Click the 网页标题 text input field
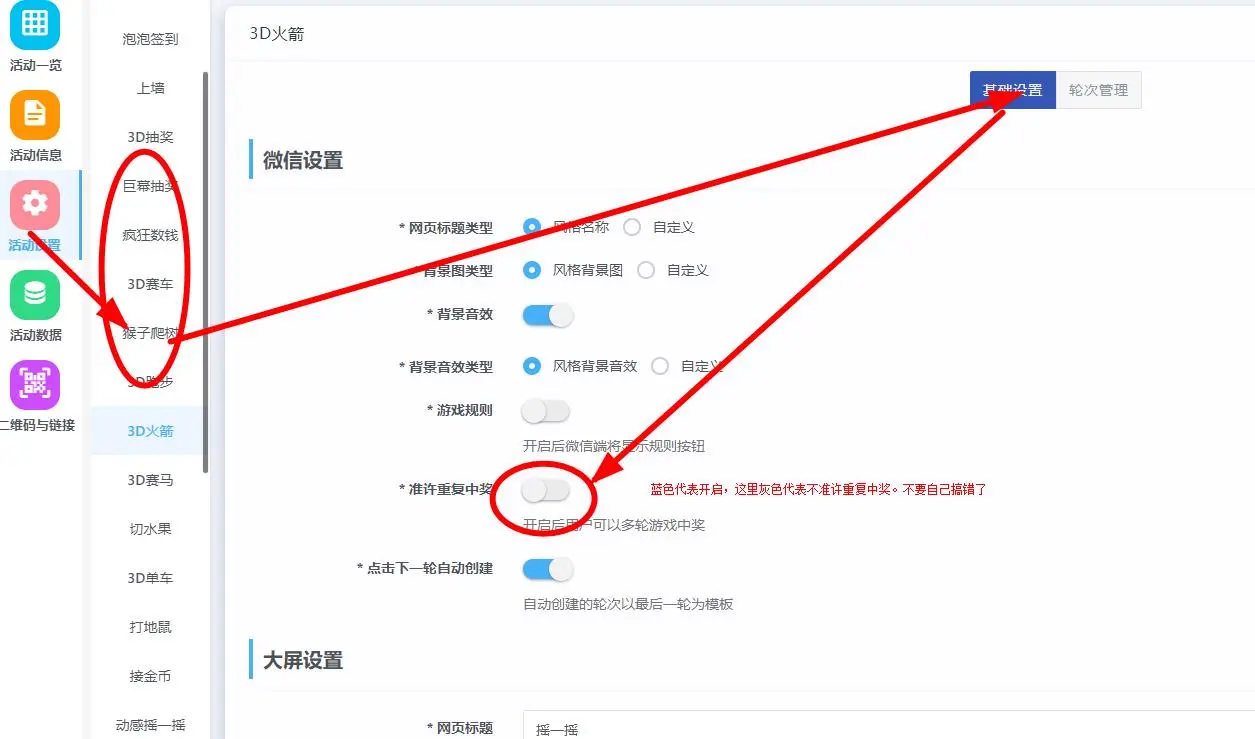Screen dimensions: 1255x739 [880, 728]
